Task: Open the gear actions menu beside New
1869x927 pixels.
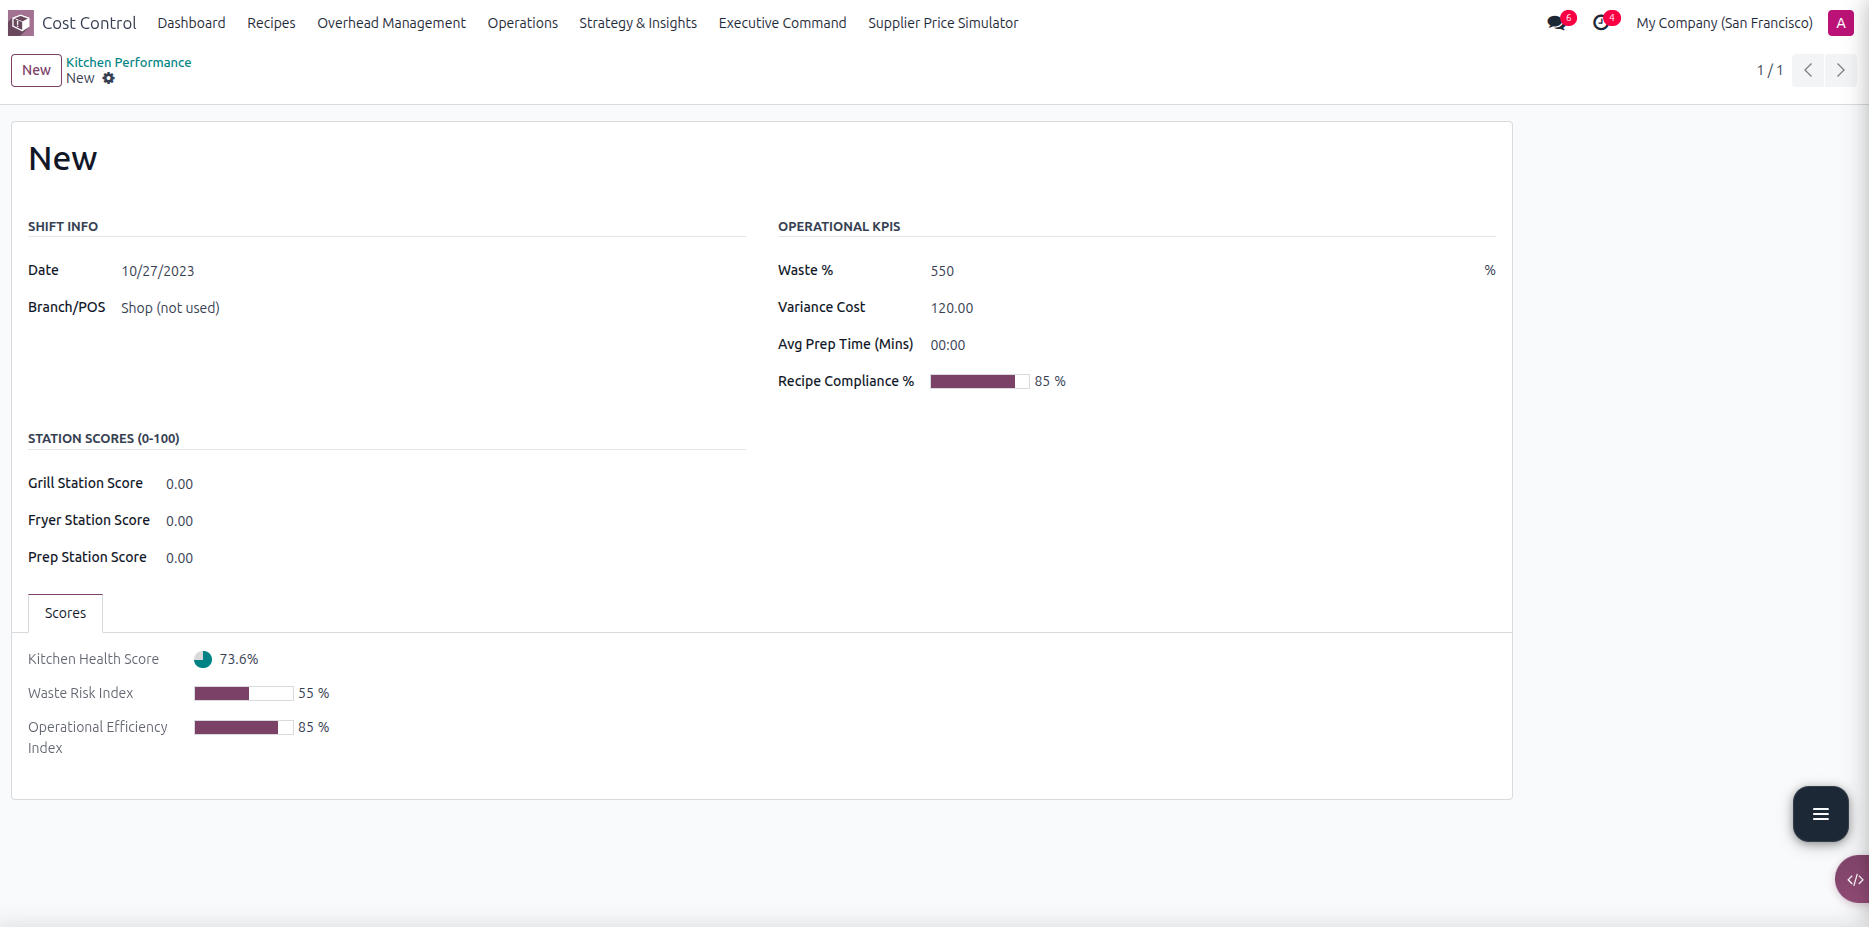Action: [x=109, y=79]
